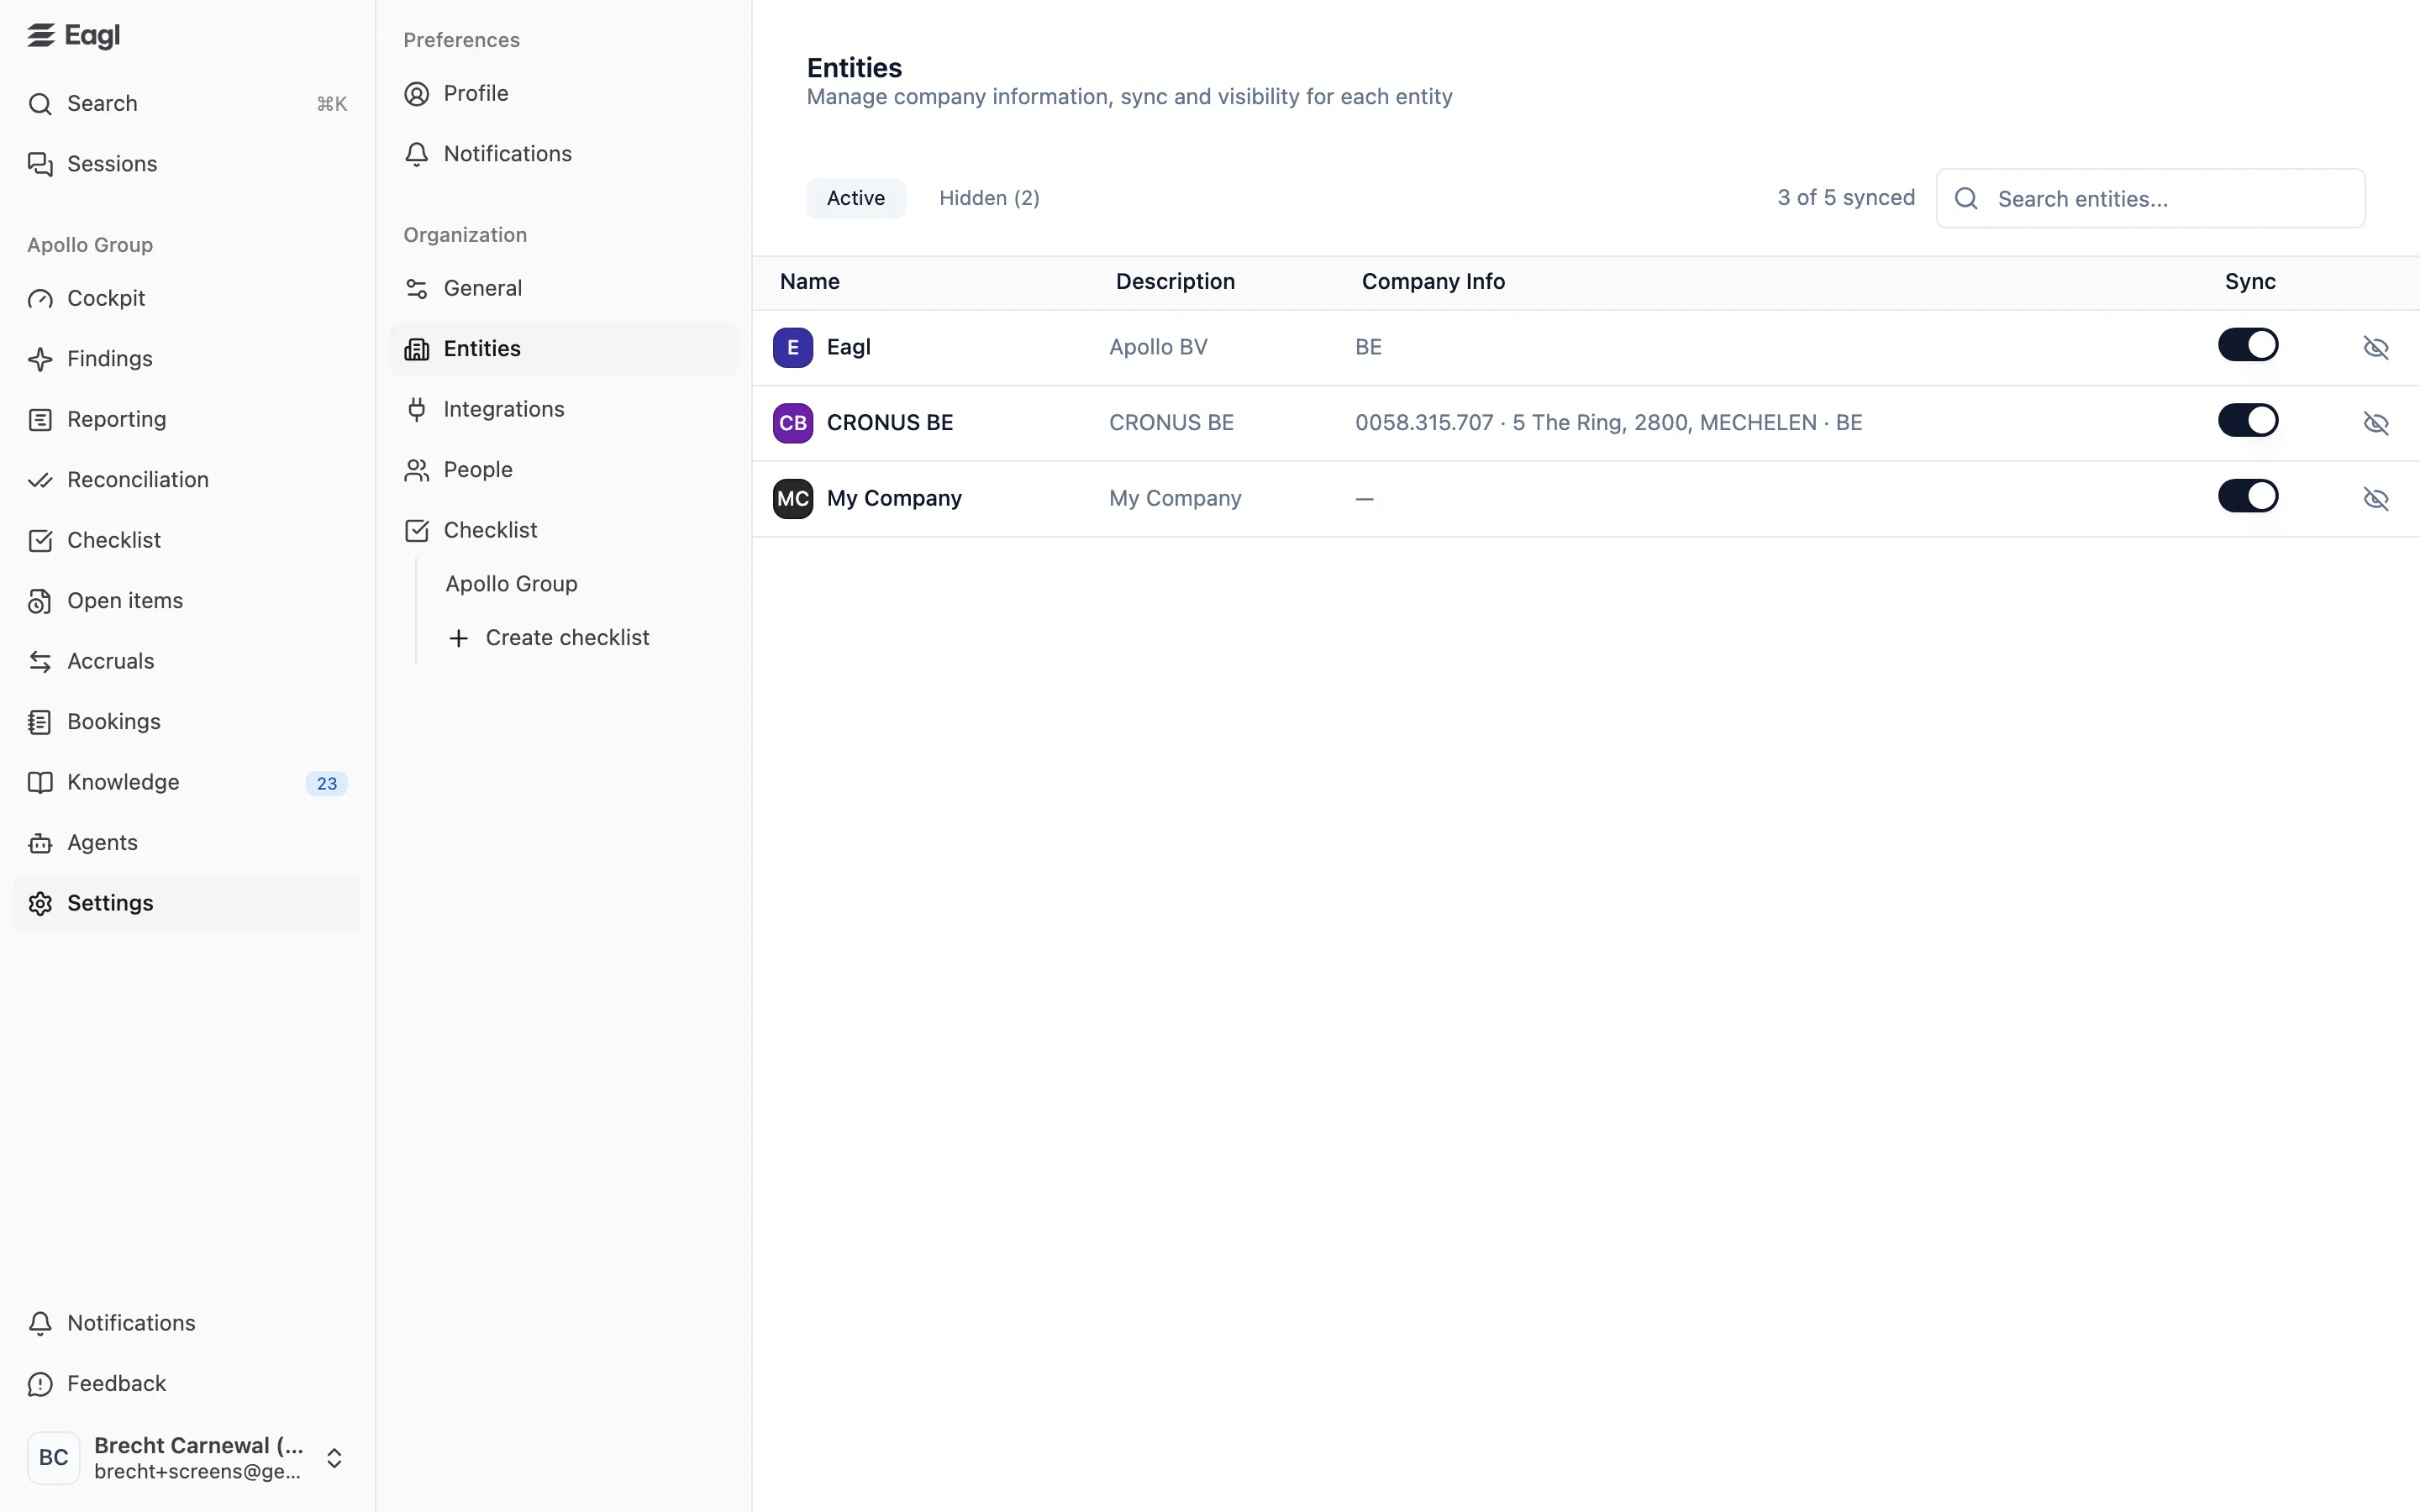Open Feedback speech bubble icon

tap(40, 1384)
